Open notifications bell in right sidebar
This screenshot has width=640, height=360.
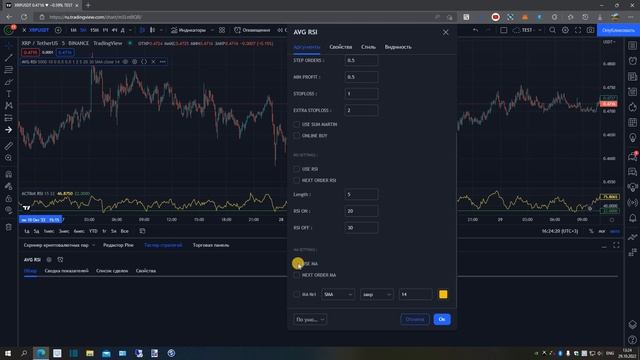tap(633, 218)
